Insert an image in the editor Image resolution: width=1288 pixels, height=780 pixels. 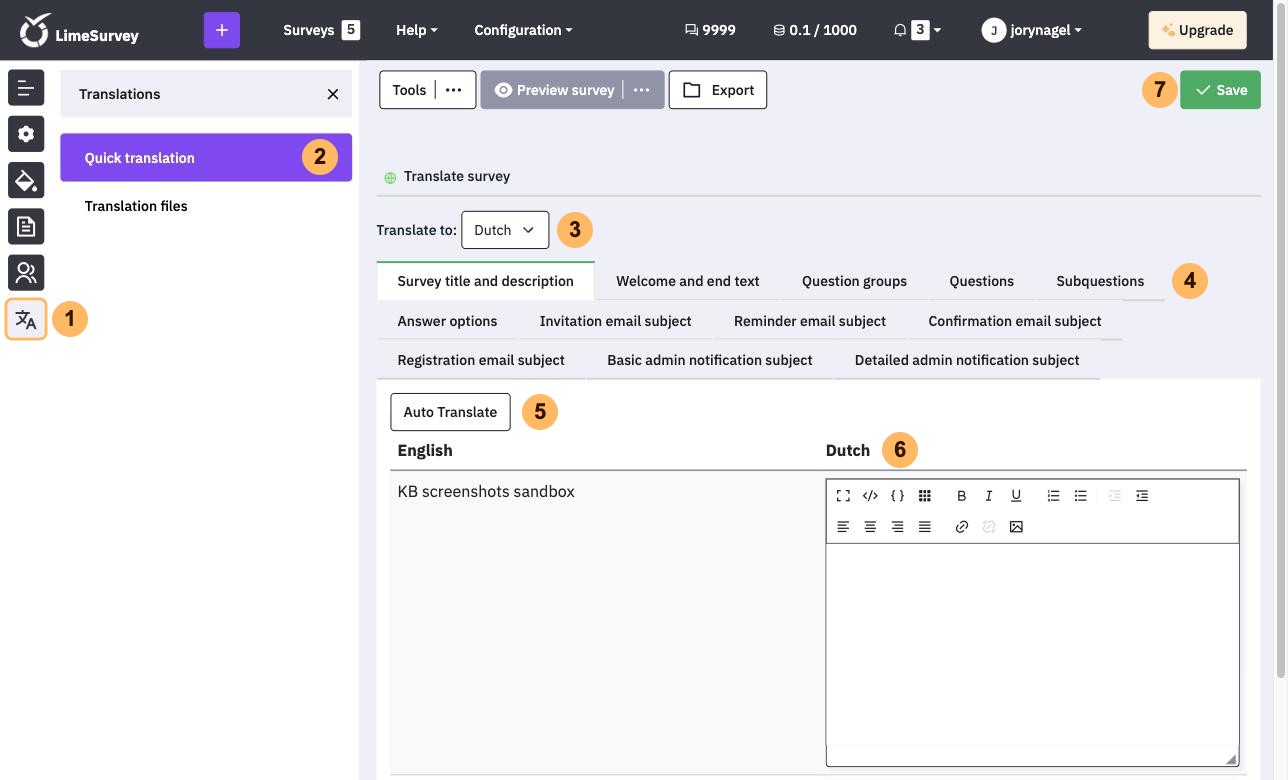[1016, 527]
